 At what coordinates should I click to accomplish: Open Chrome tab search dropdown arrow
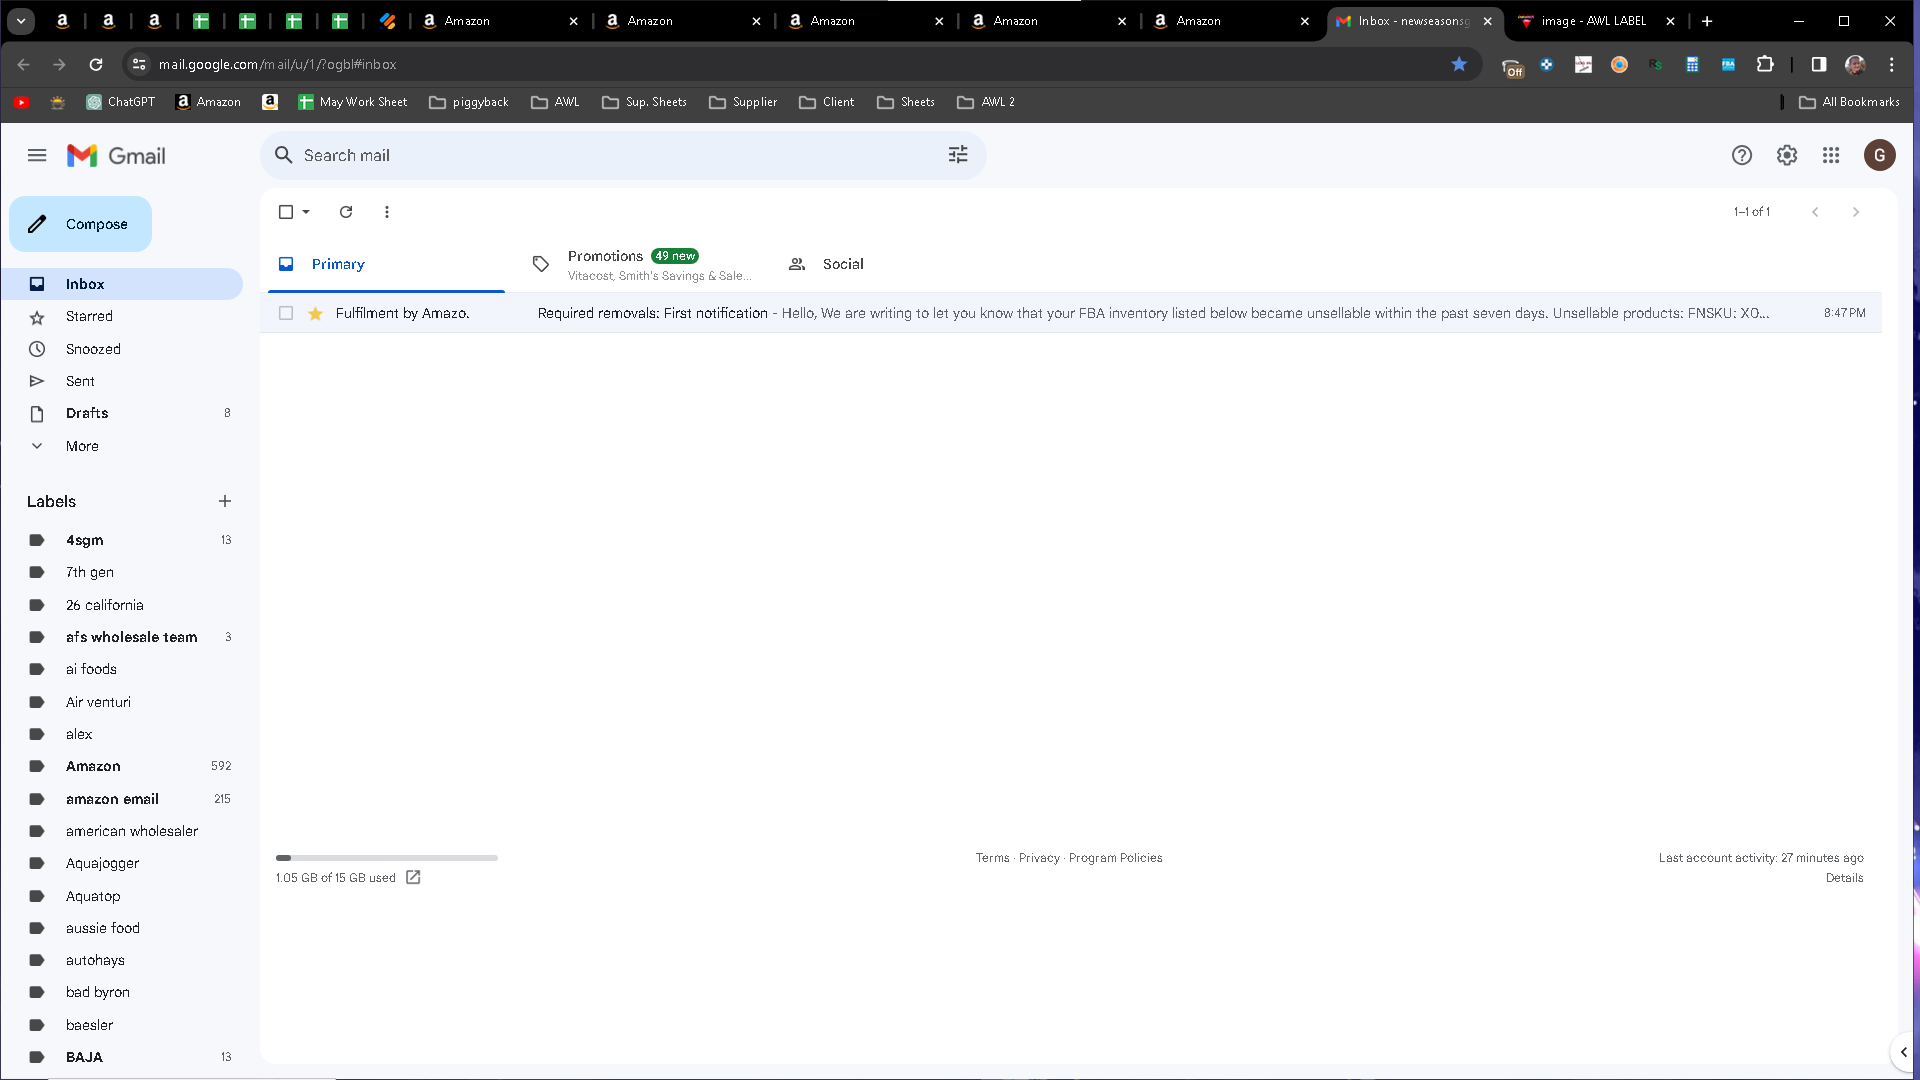21,20
